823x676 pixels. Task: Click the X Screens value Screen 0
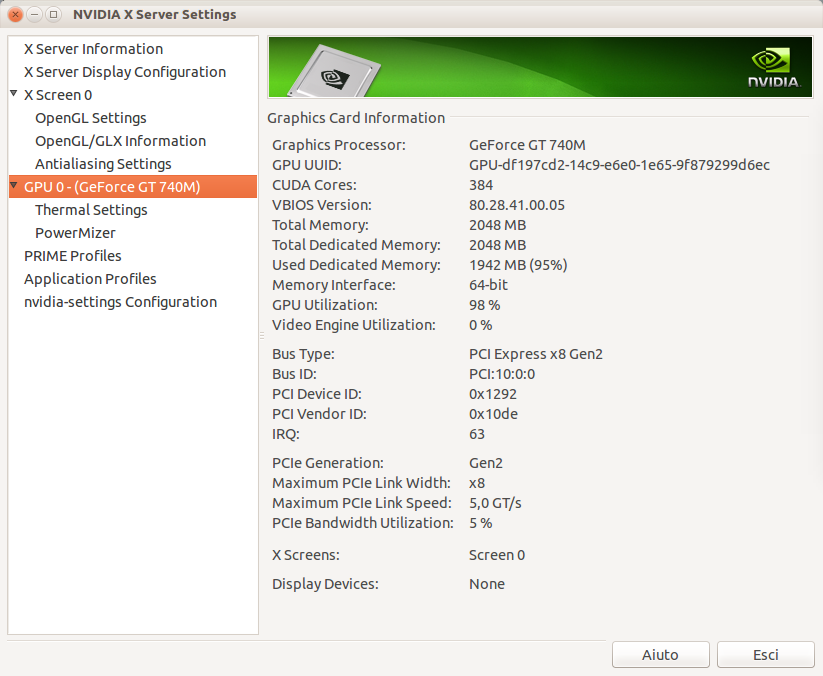497,555
